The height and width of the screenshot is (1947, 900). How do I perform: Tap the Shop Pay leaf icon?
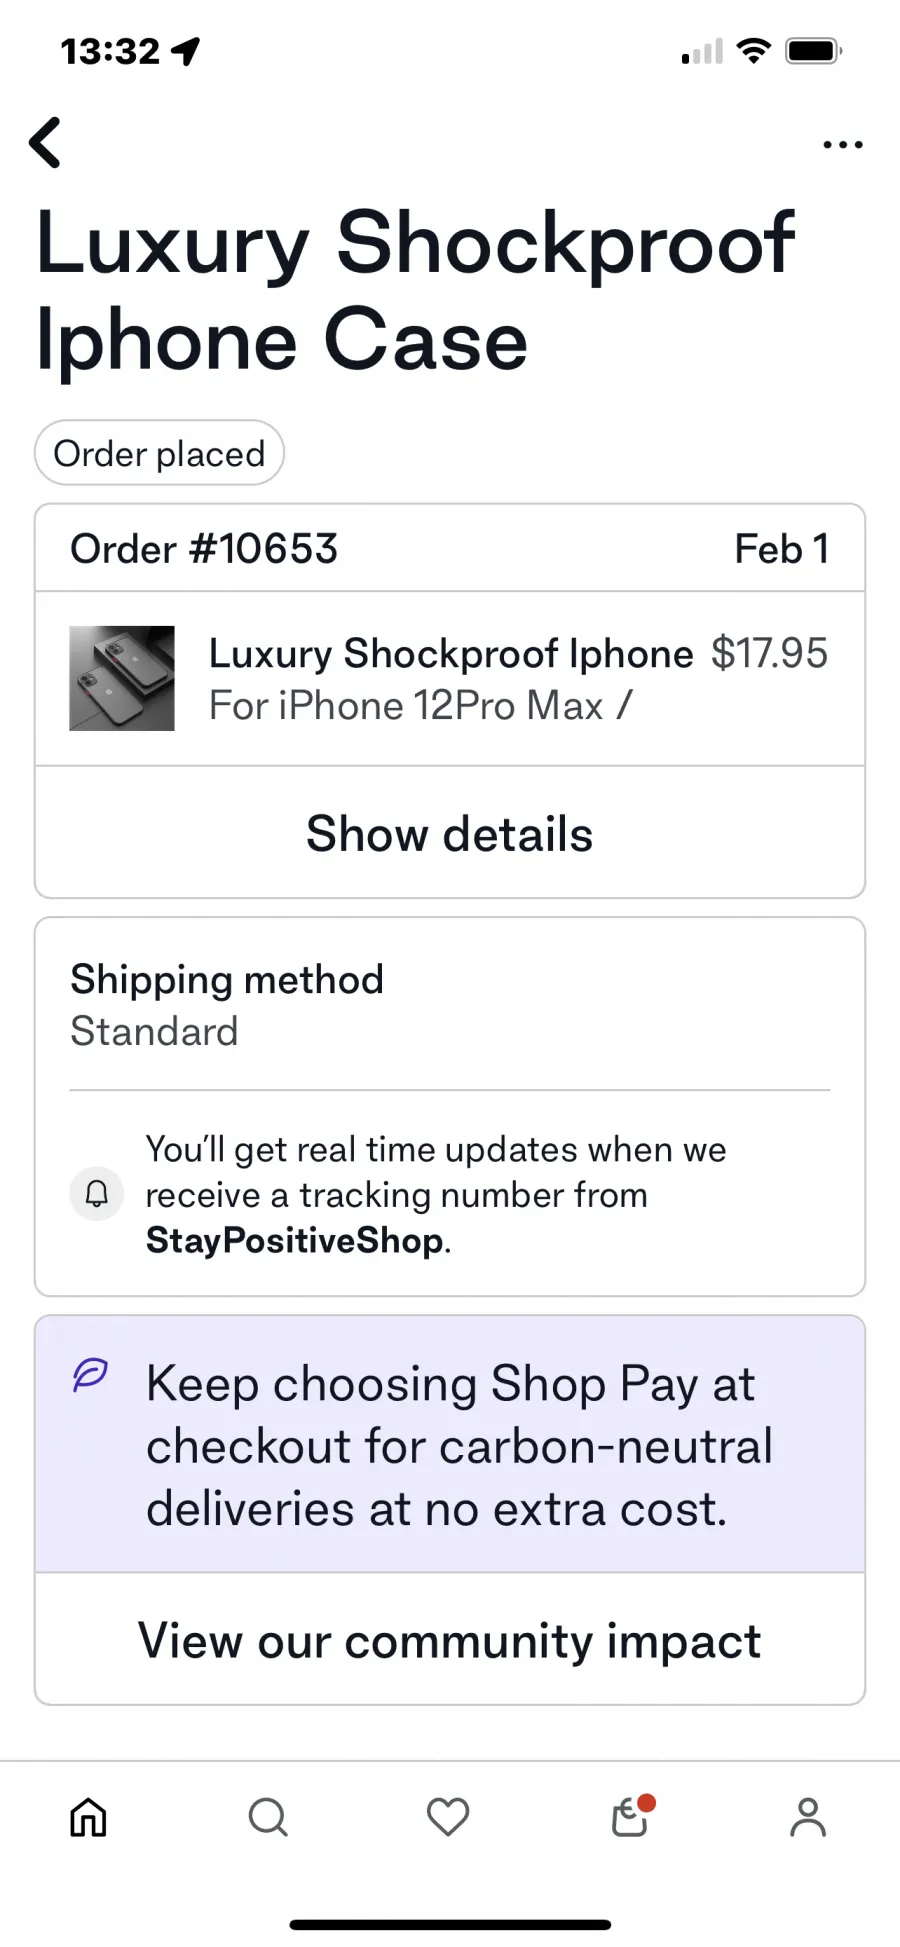pos(90,1375)
